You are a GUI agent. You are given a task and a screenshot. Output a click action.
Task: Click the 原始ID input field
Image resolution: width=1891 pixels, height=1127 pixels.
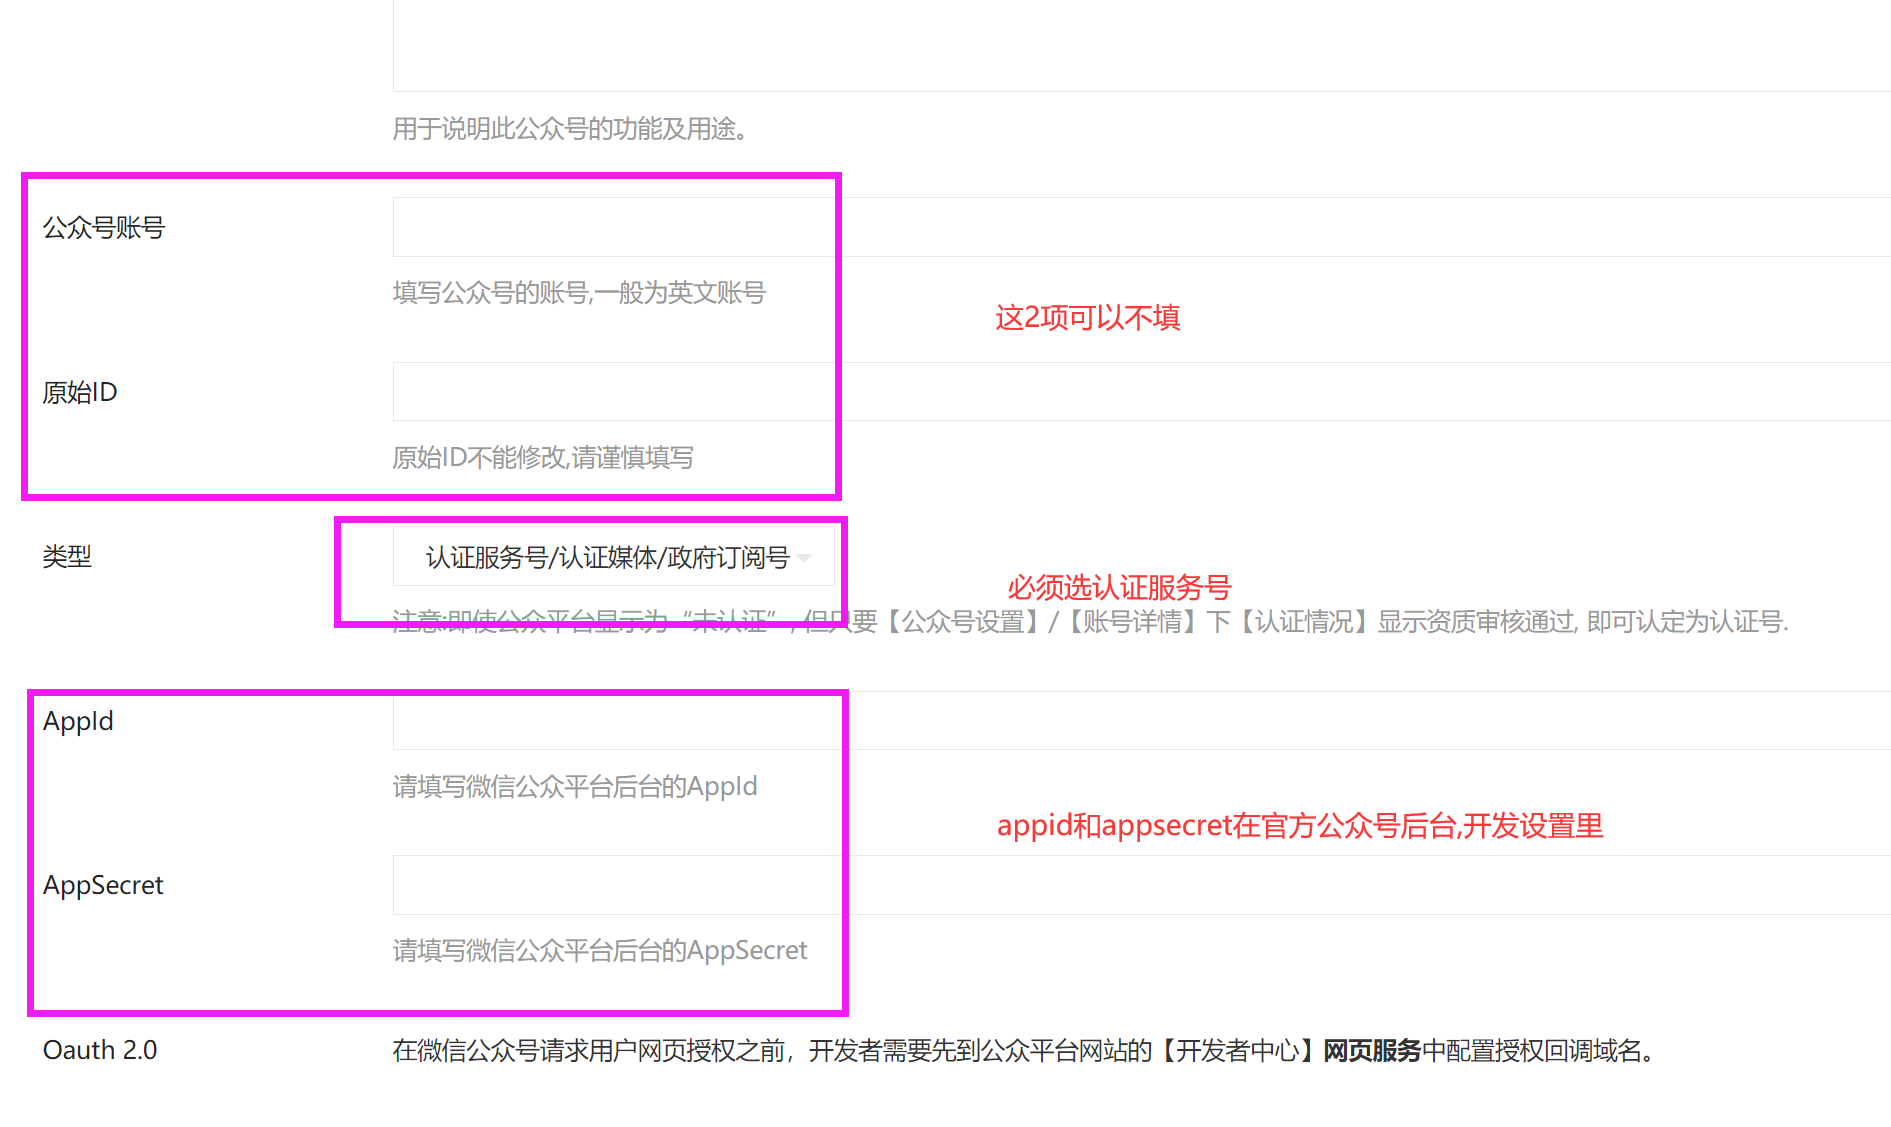tap(1141, 391)
